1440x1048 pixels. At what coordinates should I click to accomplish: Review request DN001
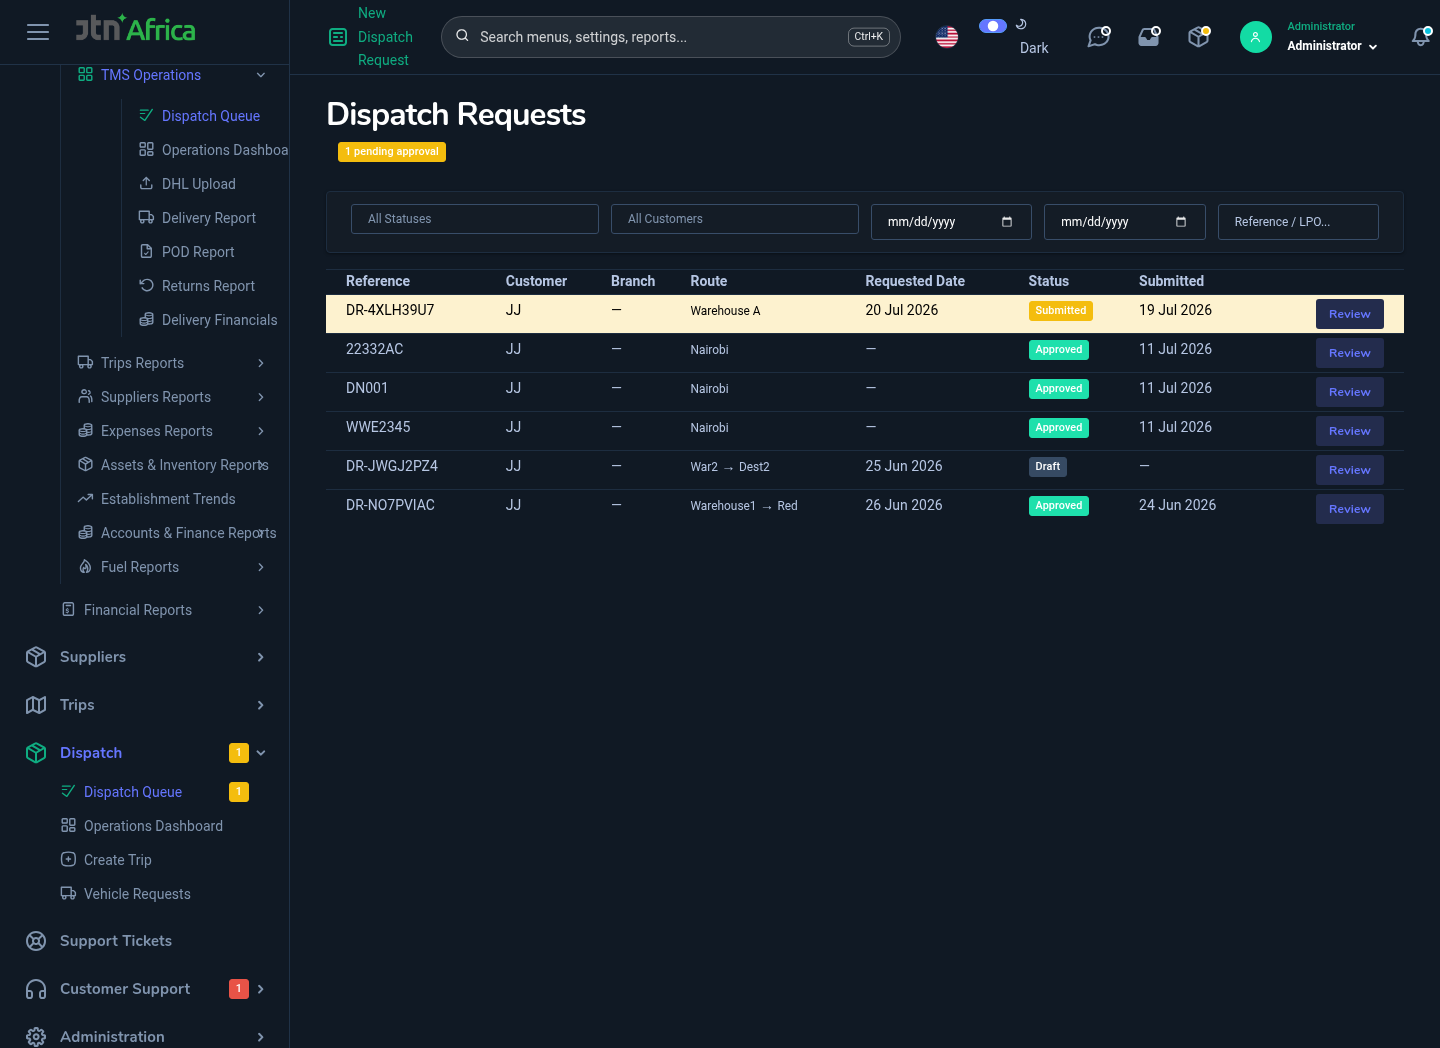click(x=1350, y=392)
